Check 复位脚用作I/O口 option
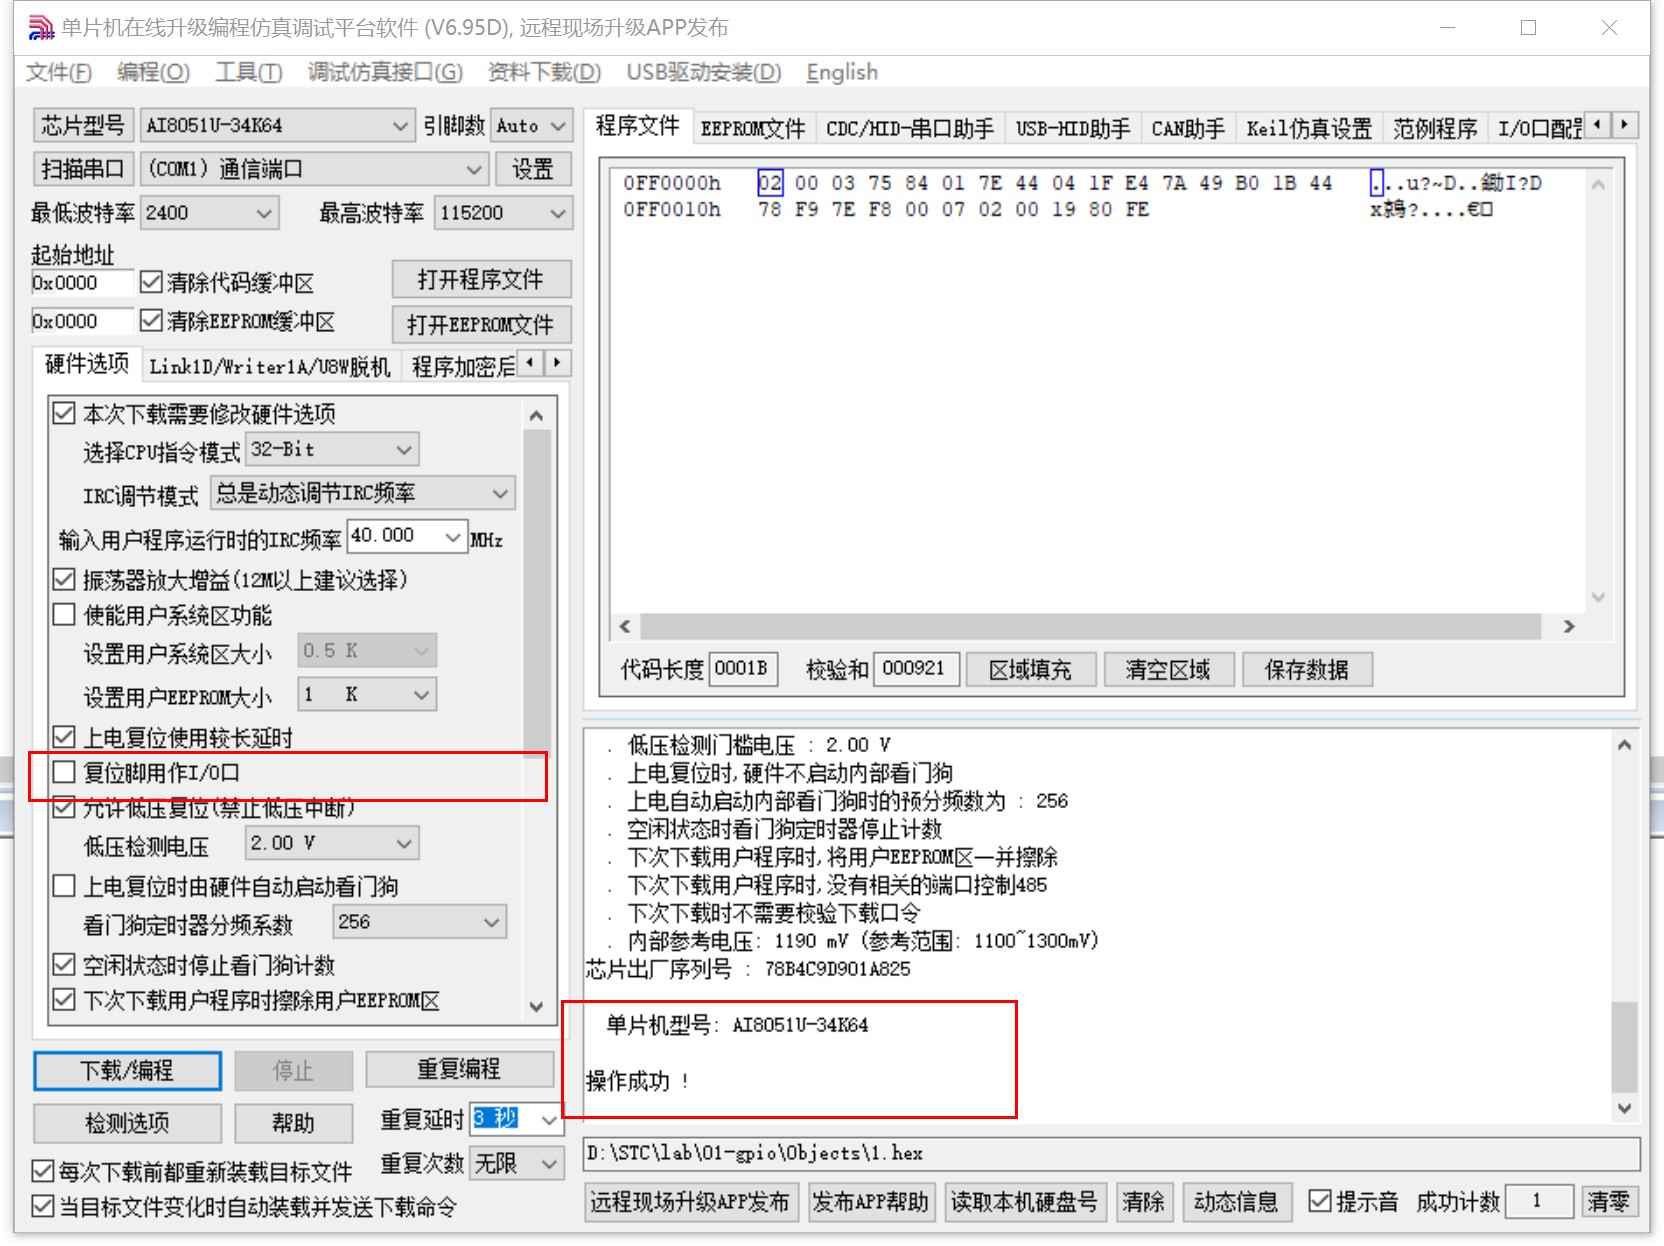Image resolution: width=1664 pixels, height=1246 pixels. click(x=64, y=772)
